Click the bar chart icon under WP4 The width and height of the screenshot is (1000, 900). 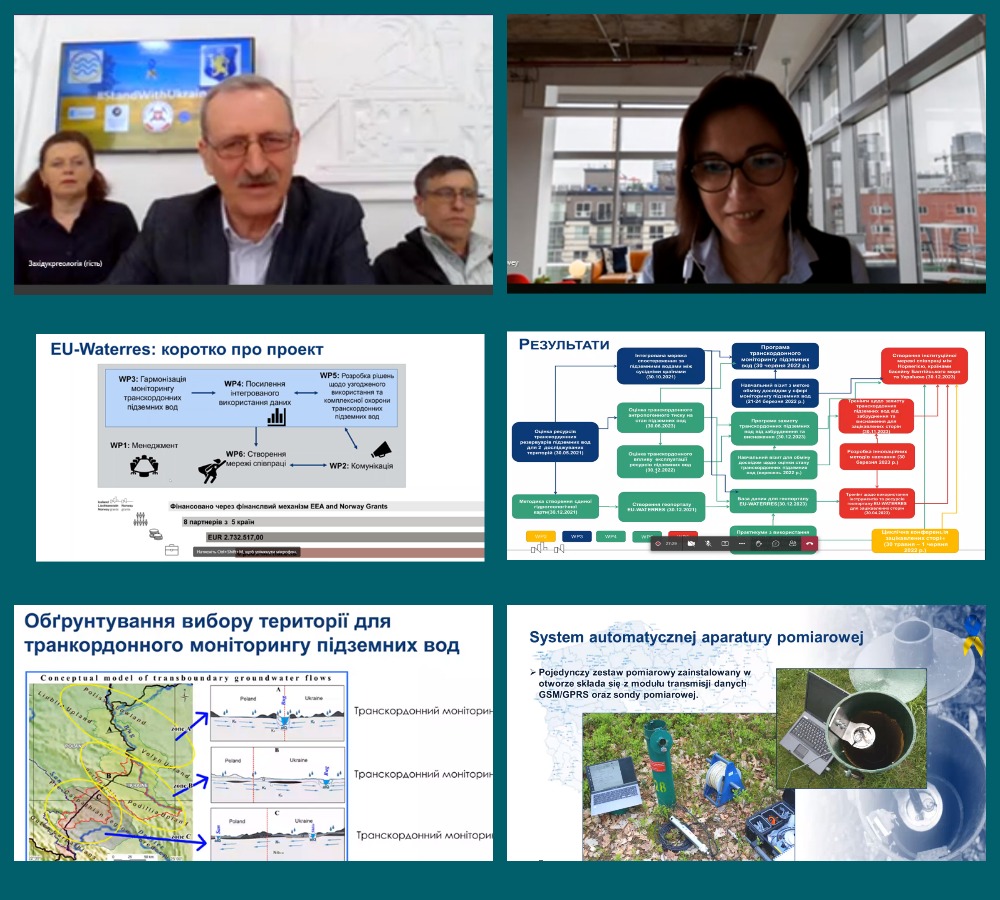(x=277, y=415)
